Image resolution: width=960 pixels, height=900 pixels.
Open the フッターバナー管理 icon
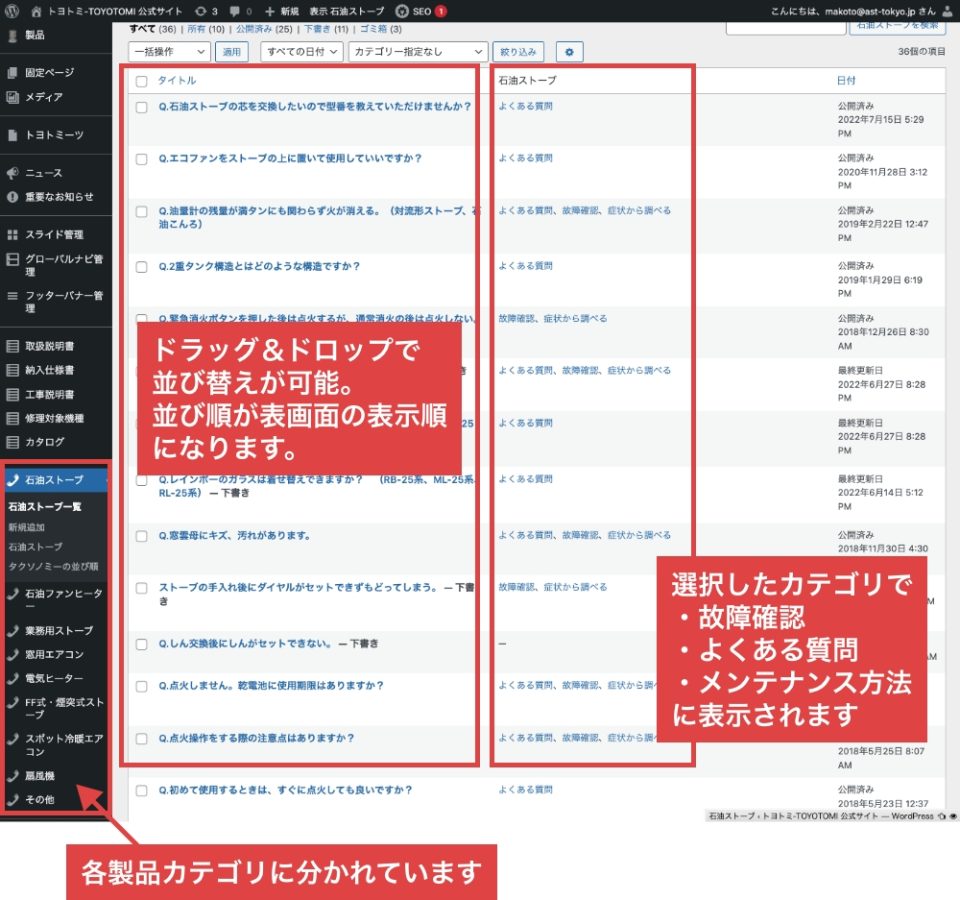click(x=12, y=296)
